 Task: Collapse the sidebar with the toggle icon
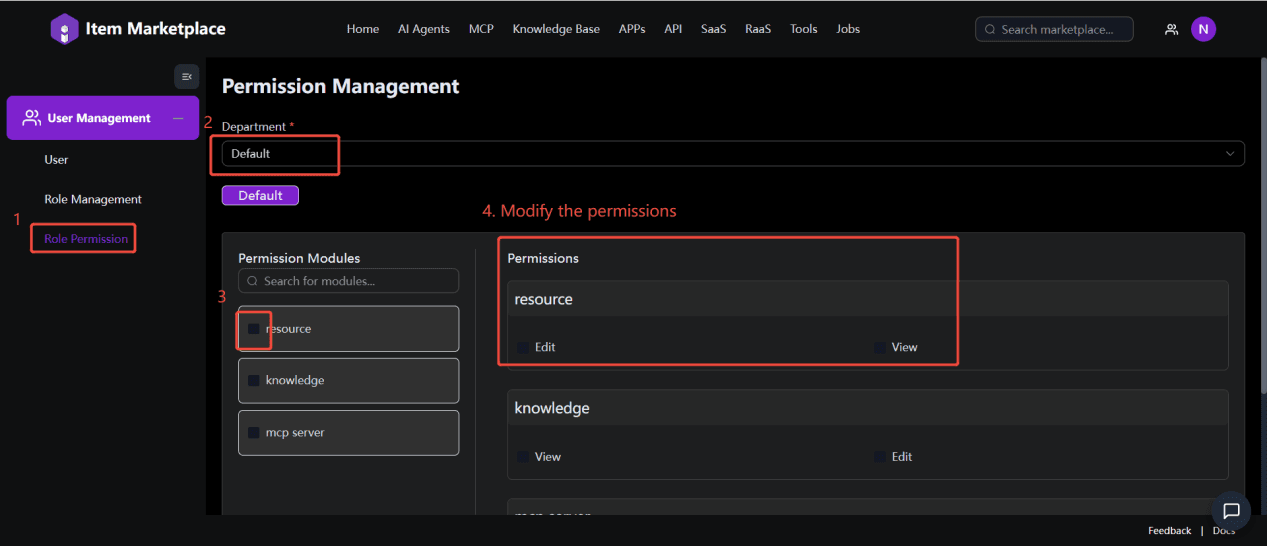pyautogui.click(x=186, y=77)
